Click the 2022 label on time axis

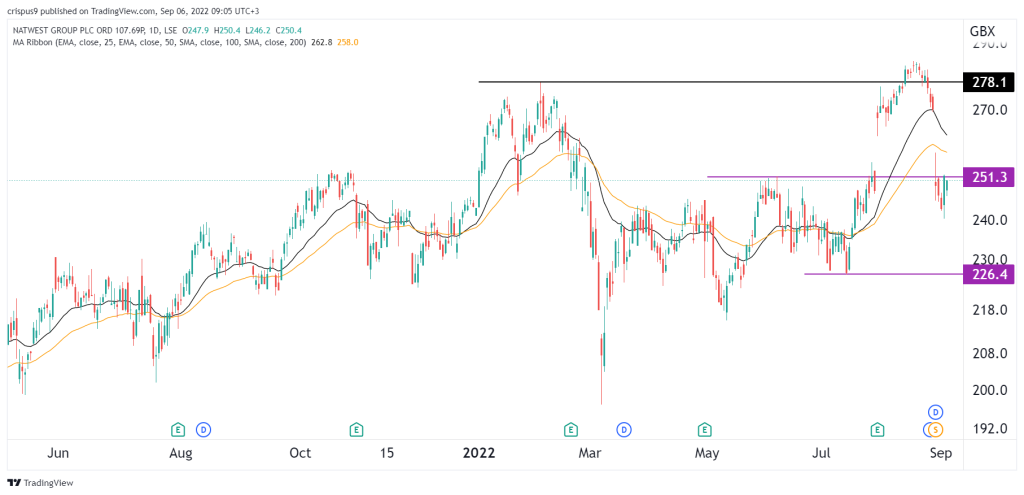click(x=481, y=453)
